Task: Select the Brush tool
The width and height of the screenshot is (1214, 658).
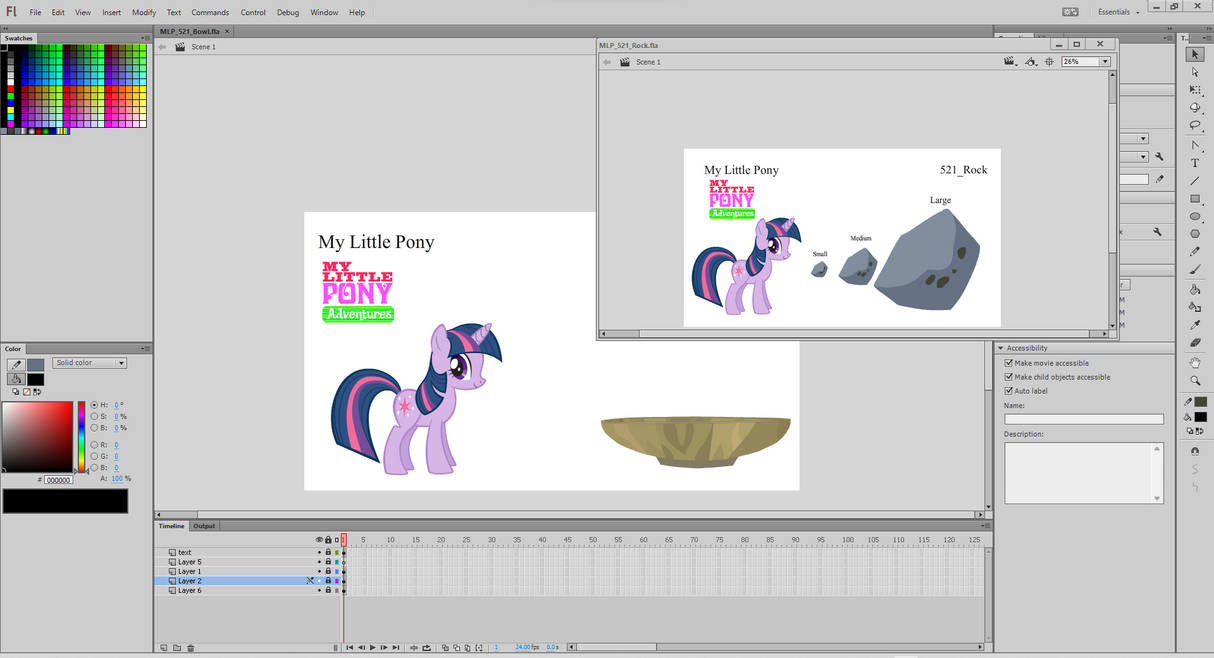Action: click(x=1195, y=270)
